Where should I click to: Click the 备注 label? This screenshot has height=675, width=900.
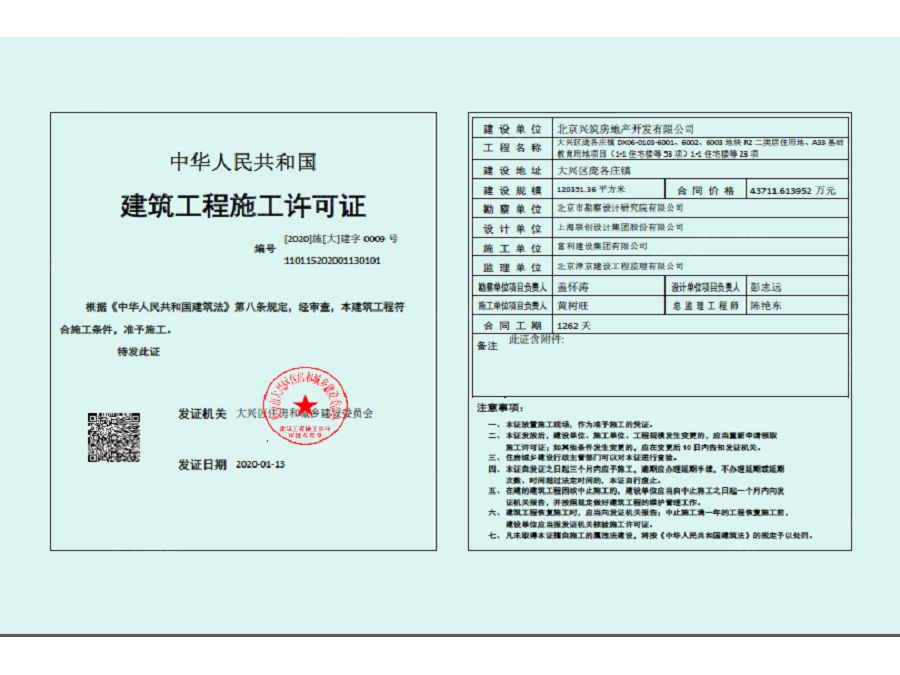click(487, 346)
